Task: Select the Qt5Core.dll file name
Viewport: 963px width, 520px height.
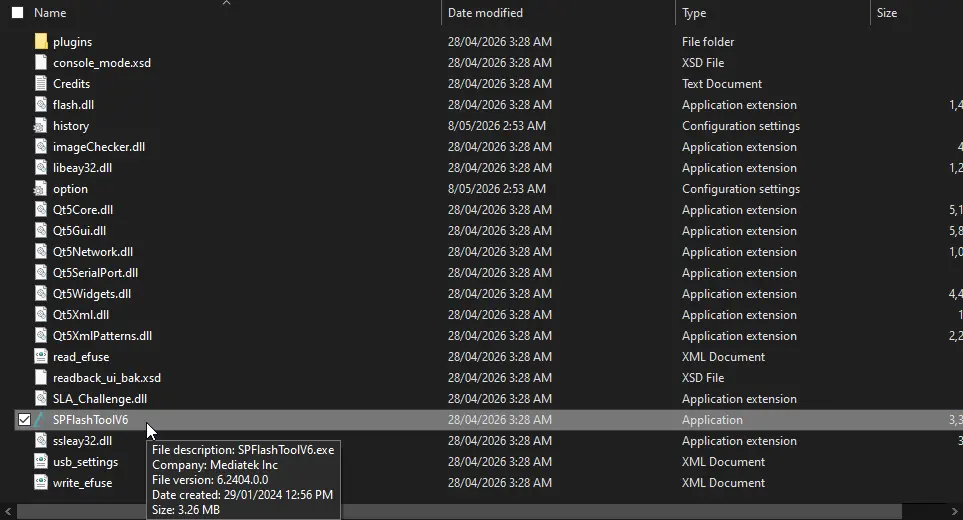Action: click(83, 209)
